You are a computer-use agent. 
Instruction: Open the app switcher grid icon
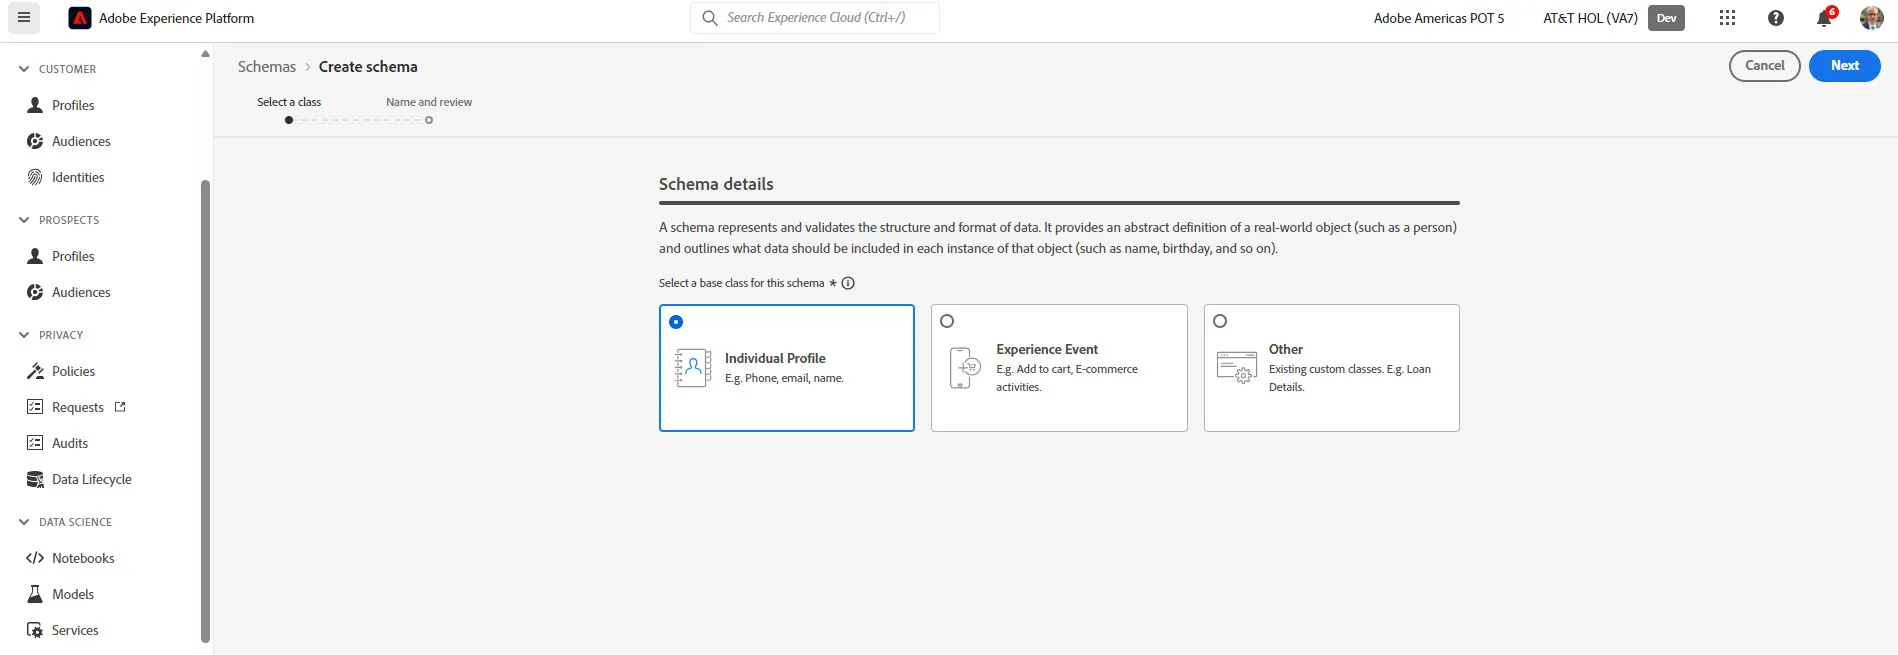pyautogui.click(x=1727, y=18)
